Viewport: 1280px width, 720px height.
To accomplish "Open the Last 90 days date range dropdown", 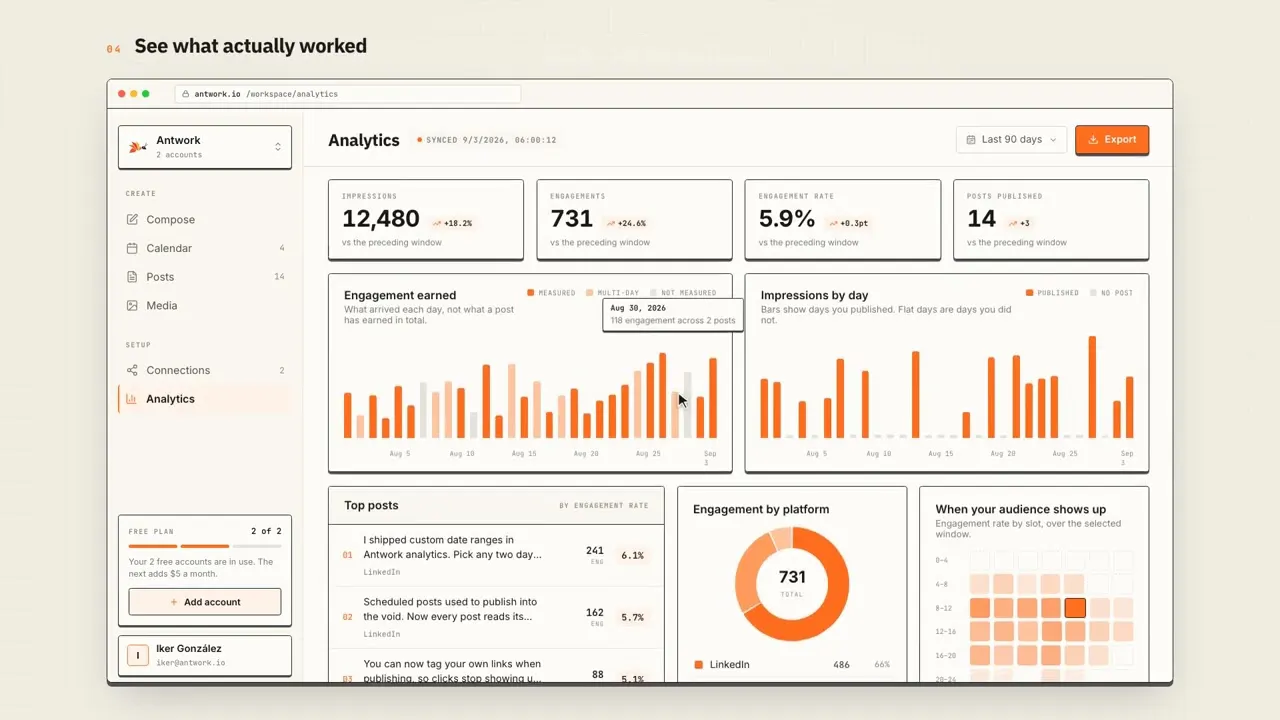I will (x=1012, y=140).
